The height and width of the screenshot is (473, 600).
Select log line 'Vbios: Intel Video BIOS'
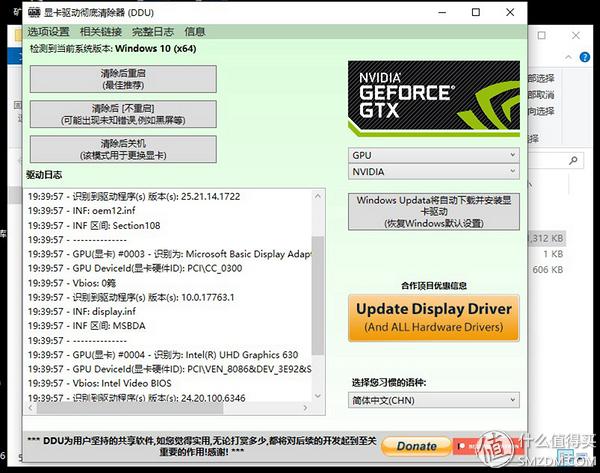99,383
